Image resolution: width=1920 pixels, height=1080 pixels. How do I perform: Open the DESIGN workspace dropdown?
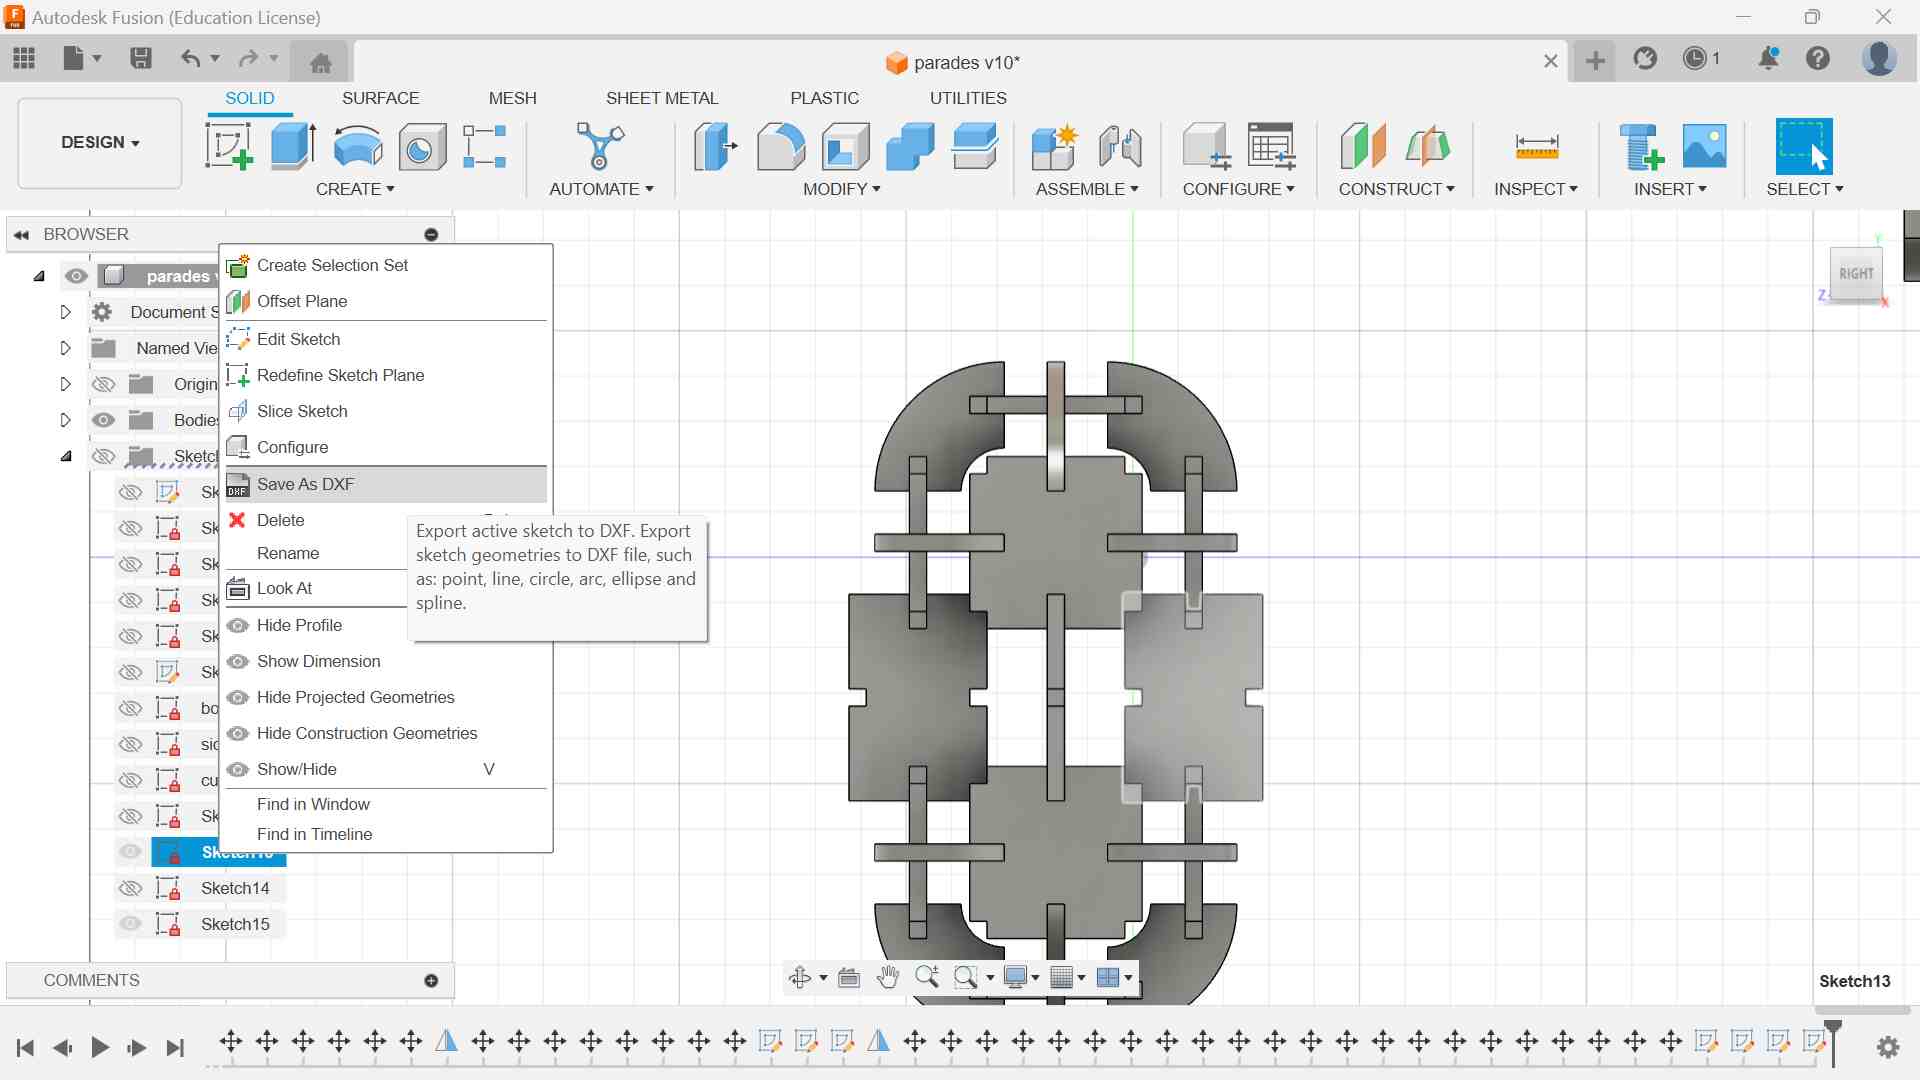coord(100,143)
